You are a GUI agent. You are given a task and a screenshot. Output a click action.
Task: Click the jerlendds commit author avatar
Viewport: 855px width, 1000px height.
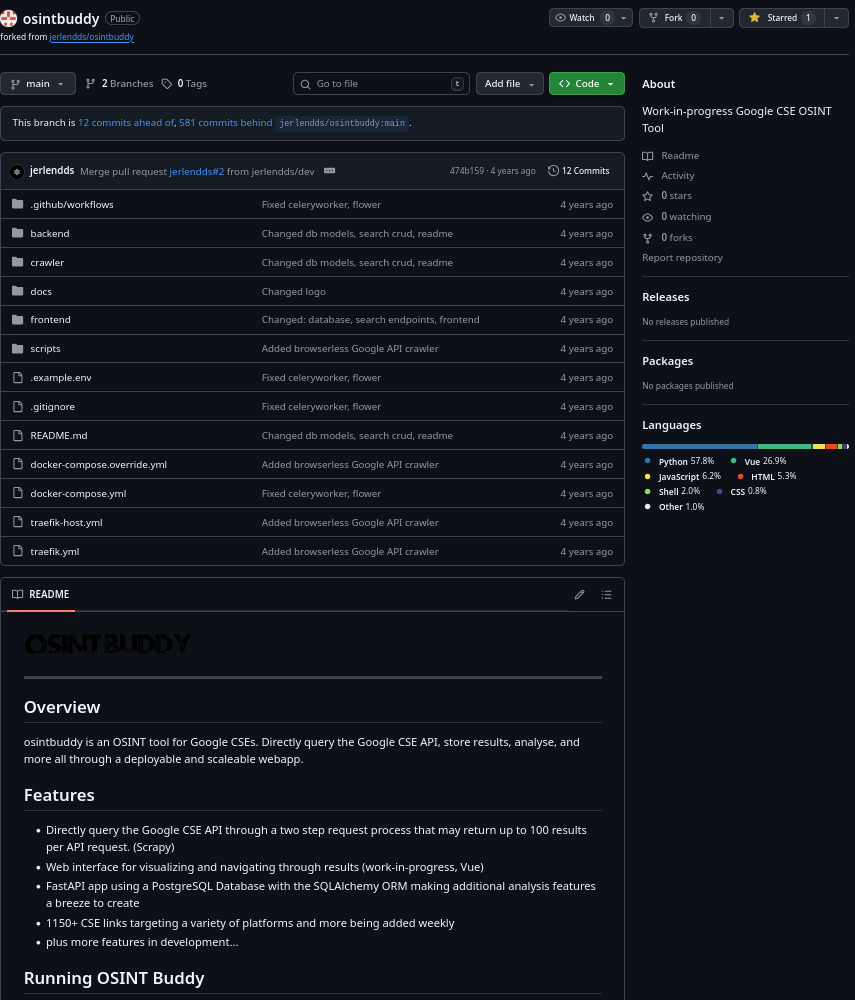point(17,171)
